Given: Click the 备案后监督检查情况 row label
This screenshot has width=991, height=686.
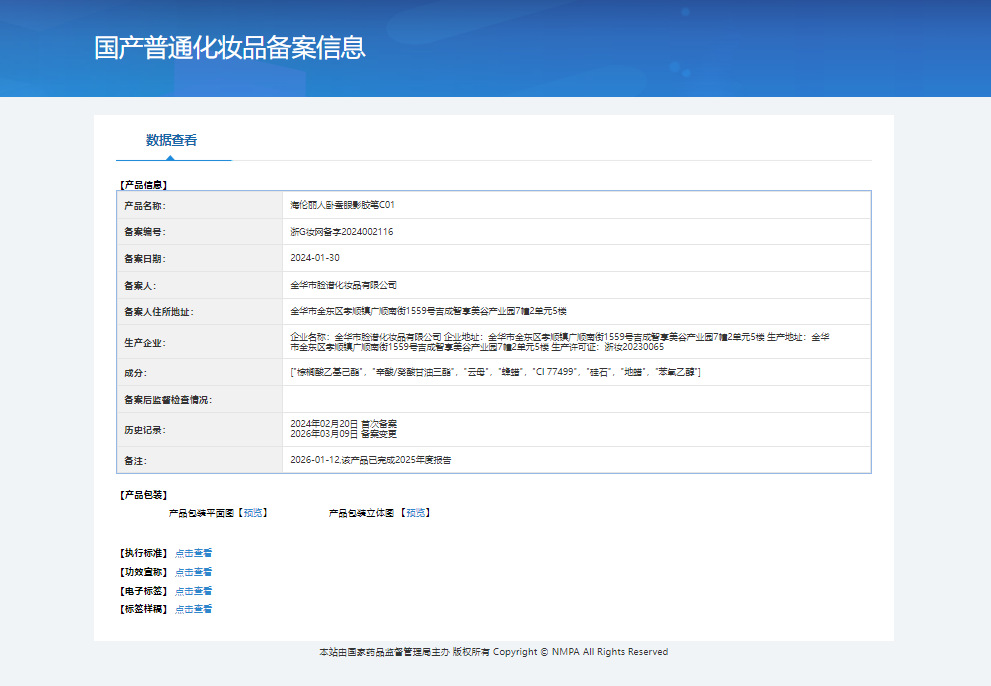Looking at the screenshot, I should (x=168, y=400).
